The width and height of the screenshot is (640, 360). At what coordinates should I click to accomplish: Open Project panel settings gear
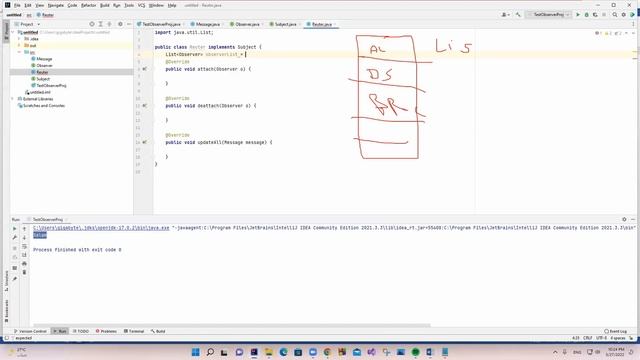point(120,24)
